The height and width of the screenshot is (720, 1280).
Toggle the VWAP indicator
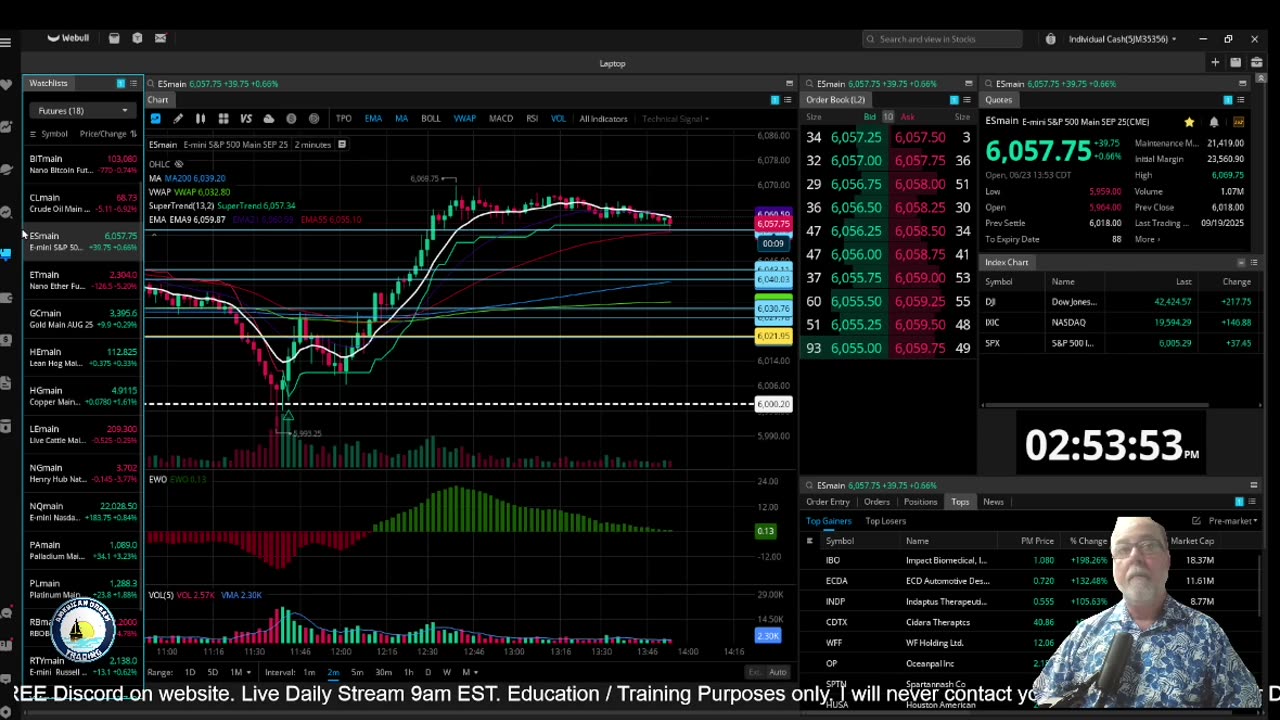pos(464,119)
